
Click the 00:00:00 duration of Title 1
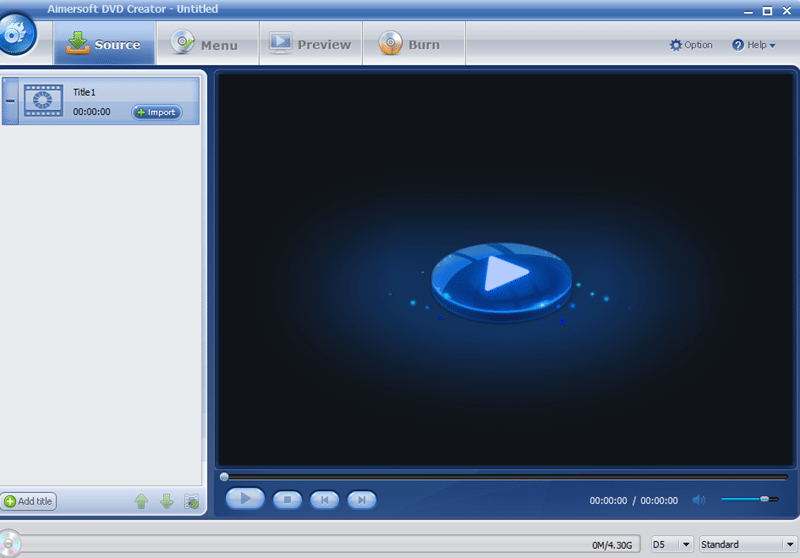click(x=91, y=112)
